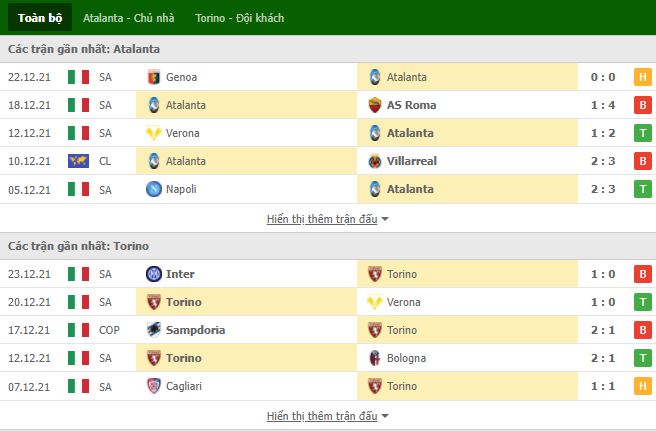
Task: Click the red B badge for Inter match
Action: (643, 274)
